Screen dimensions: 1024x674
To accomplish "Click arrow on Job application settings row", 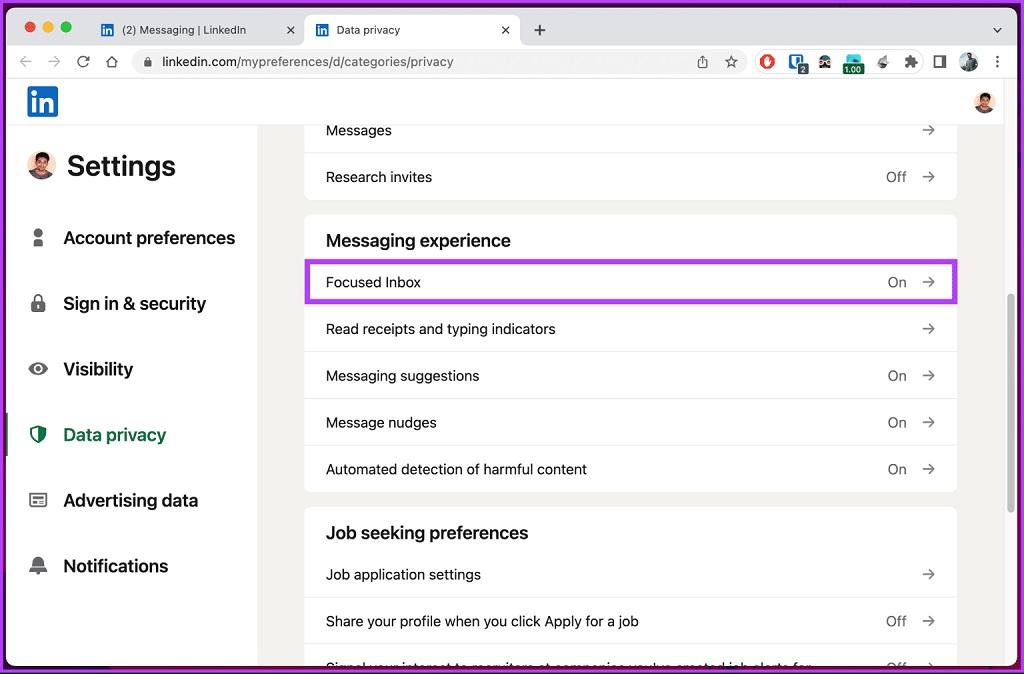I will pos(928,574).
